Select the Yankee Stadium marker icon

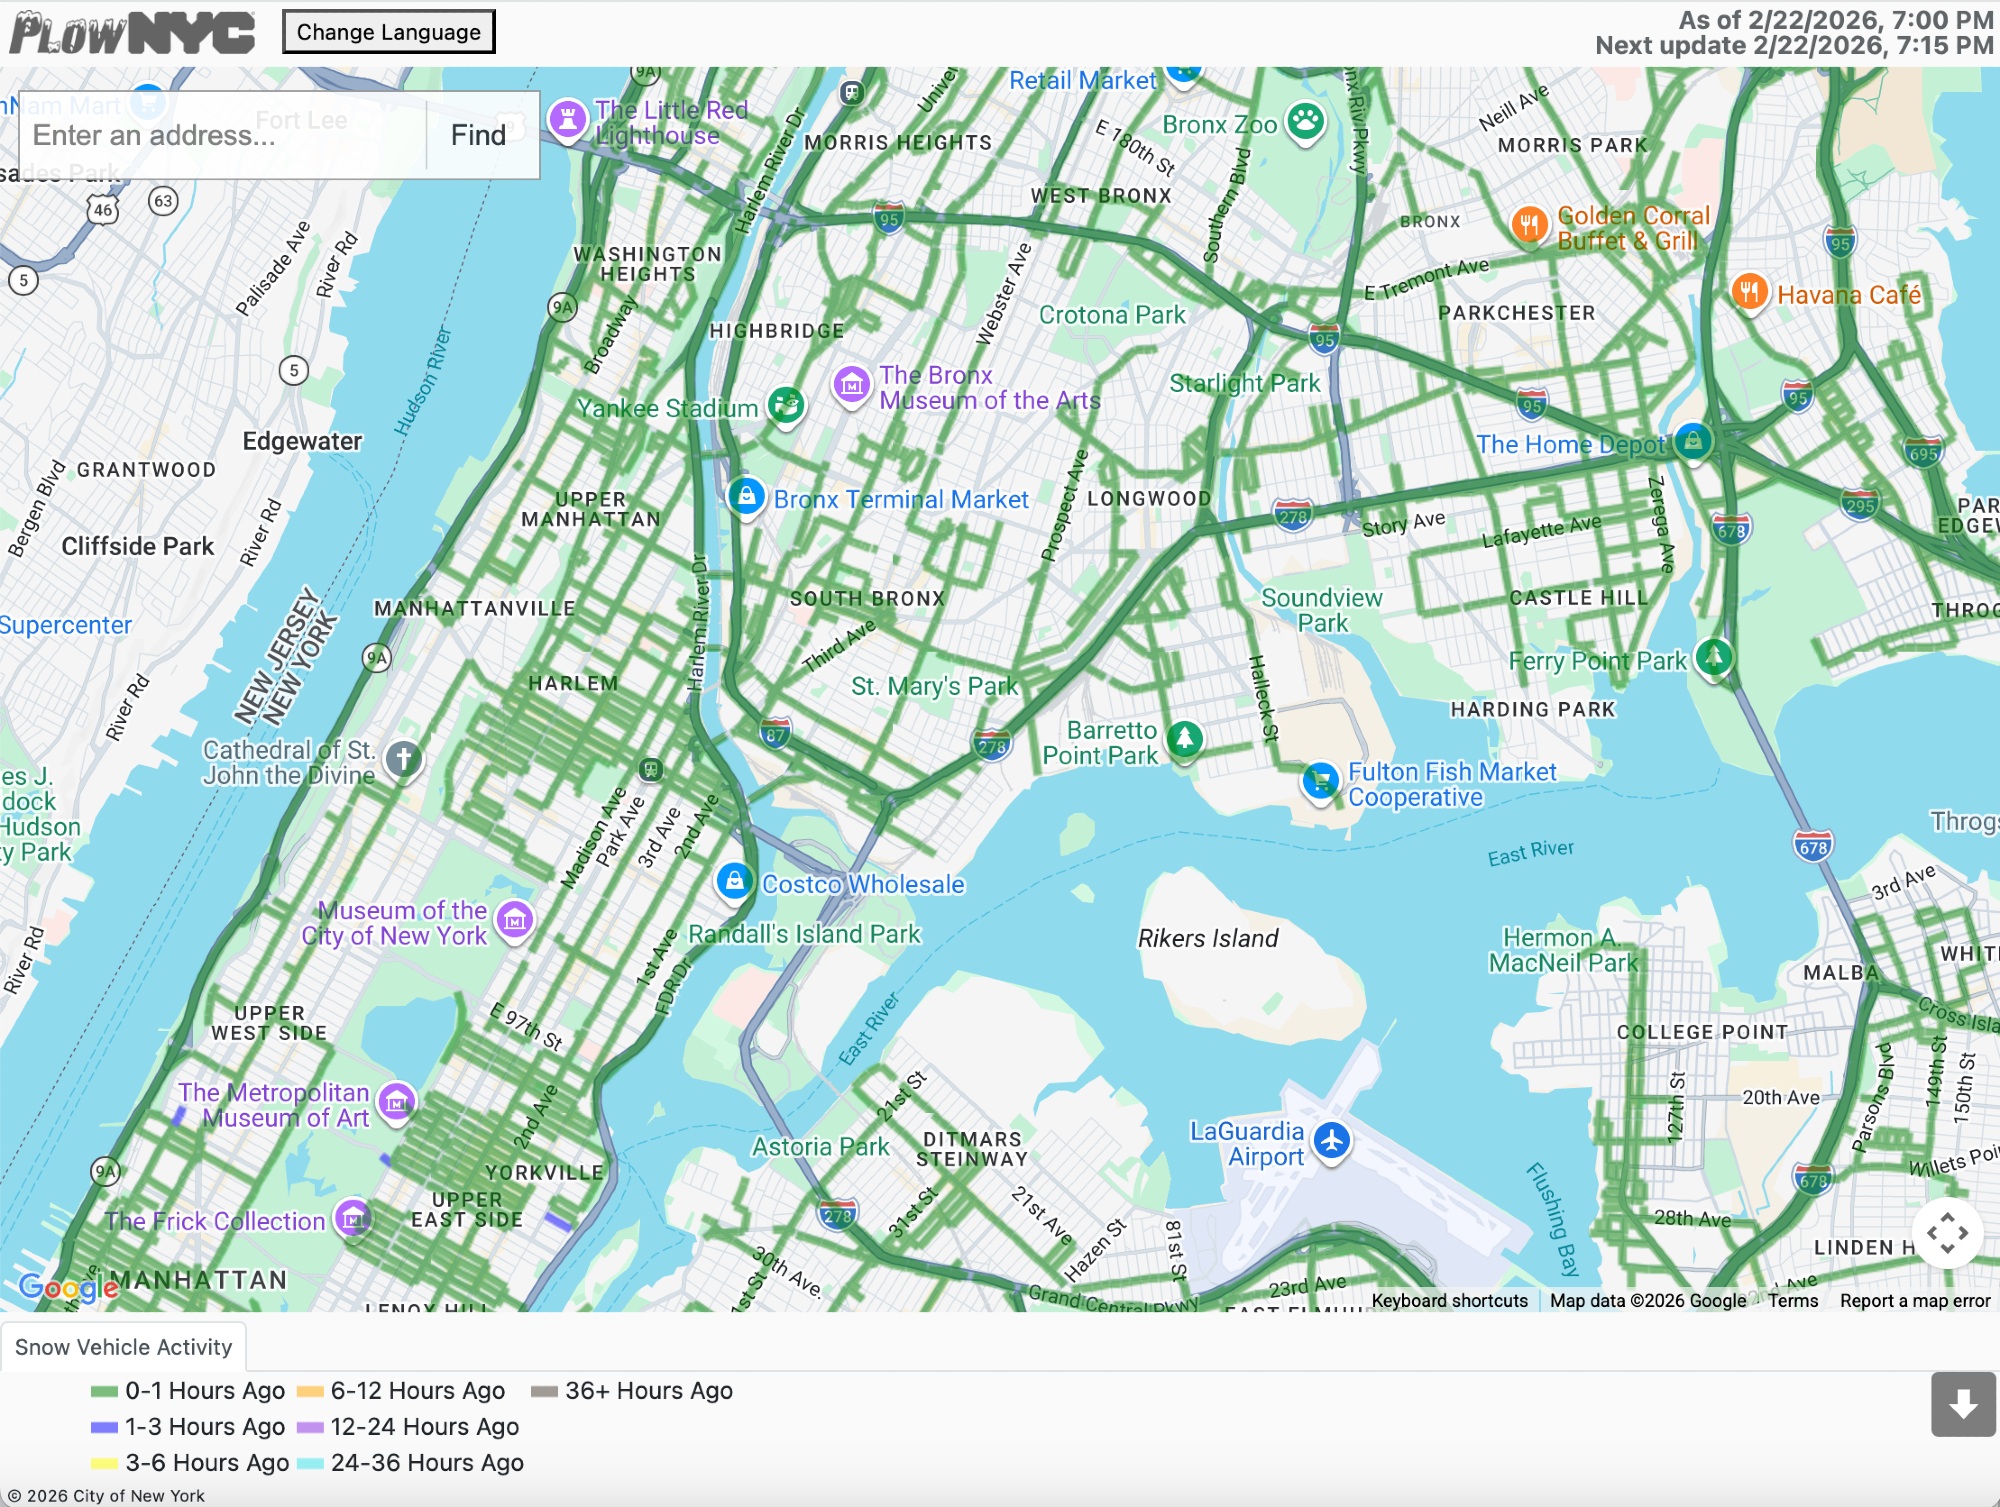(x=787, y=405)
